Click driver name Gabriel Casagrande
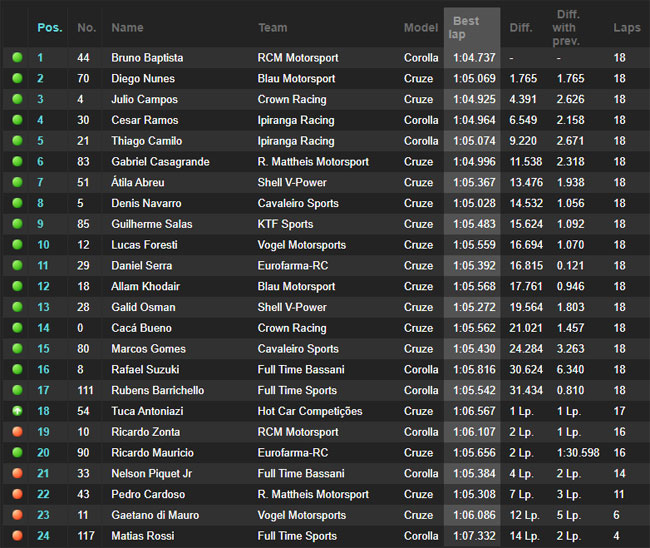This screenshot has height=548, width=650. coord(160,162)
